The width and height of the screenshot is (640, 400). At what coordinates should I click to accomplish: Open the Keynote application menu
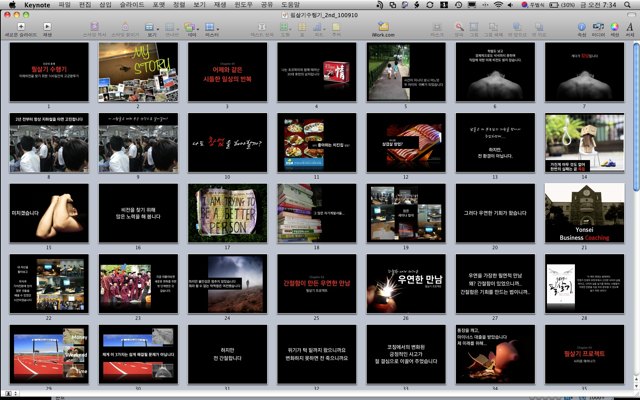tap(37, 5)
